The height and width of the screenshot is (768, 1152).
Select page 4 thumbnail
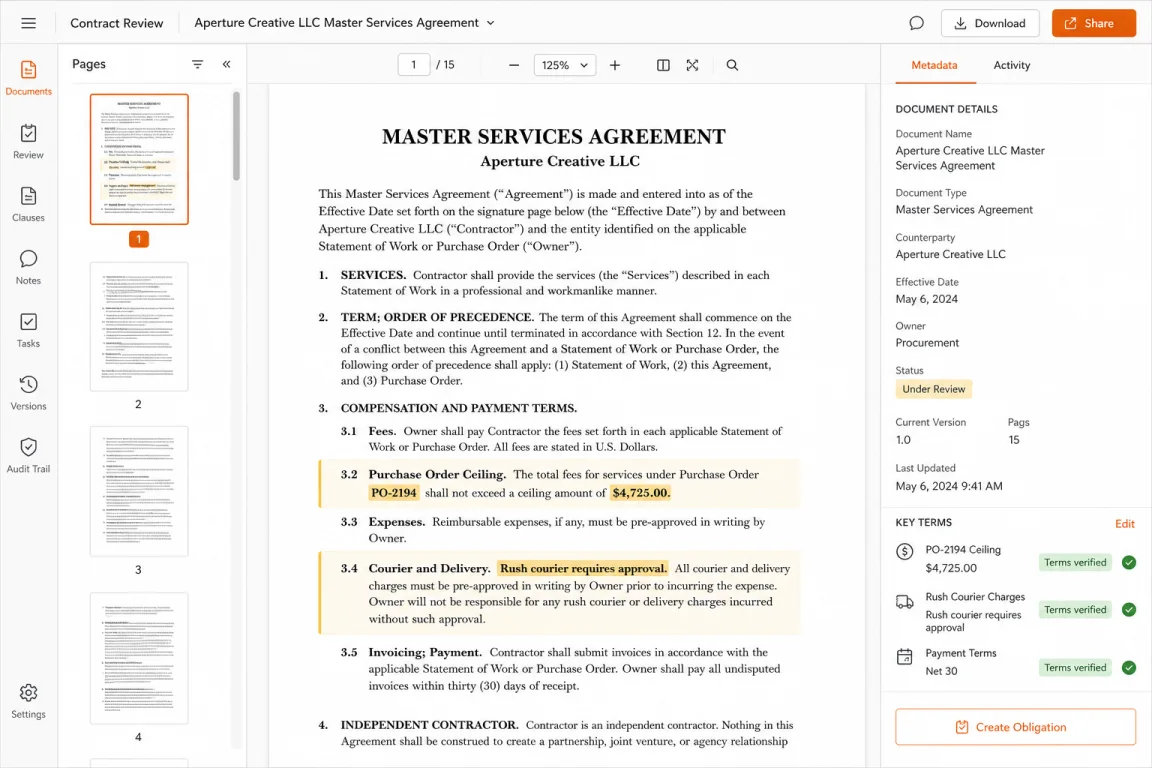139,658
